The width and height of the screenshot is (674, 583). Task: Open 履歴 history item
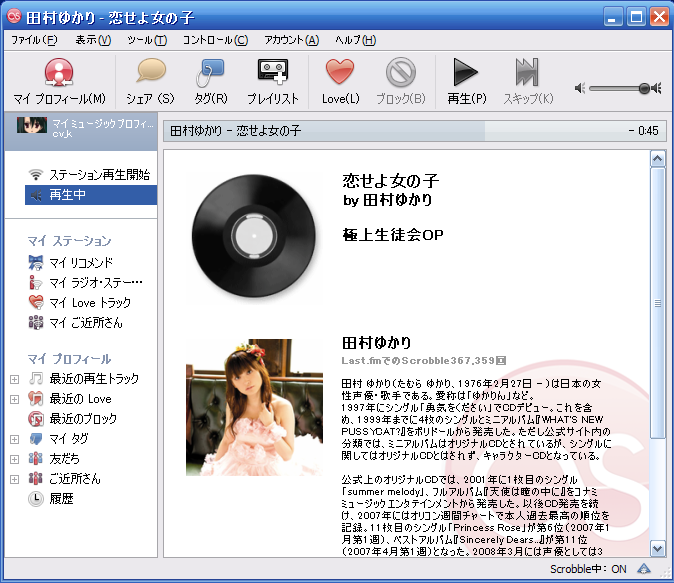click(61, 498)
